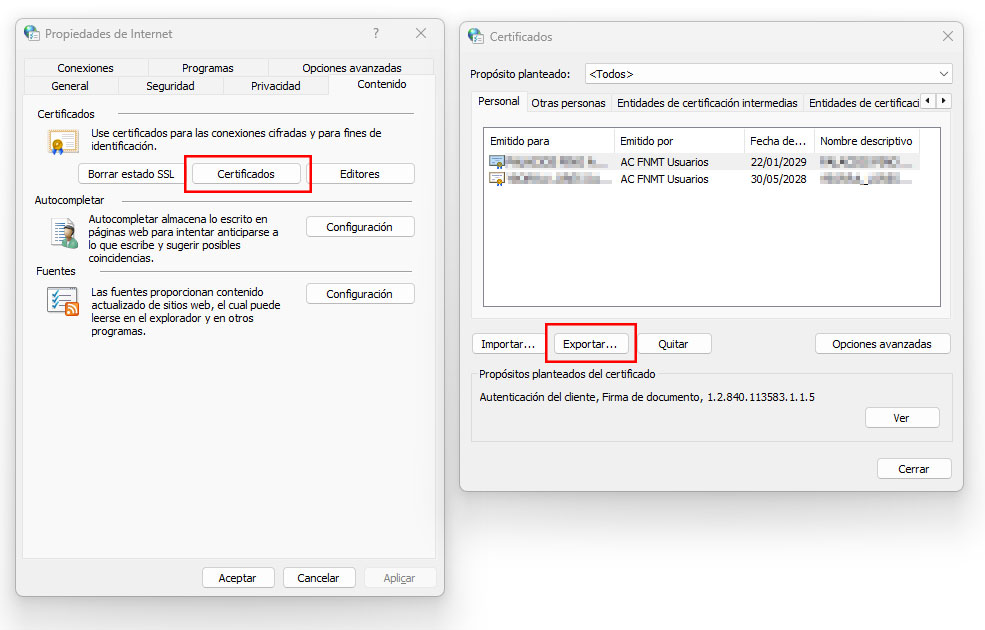Image resolution: width=985 pixels, height=630 pixels.
Task: Click the Fuentes RSS feed icon
Action: click(x=63, y=301)
